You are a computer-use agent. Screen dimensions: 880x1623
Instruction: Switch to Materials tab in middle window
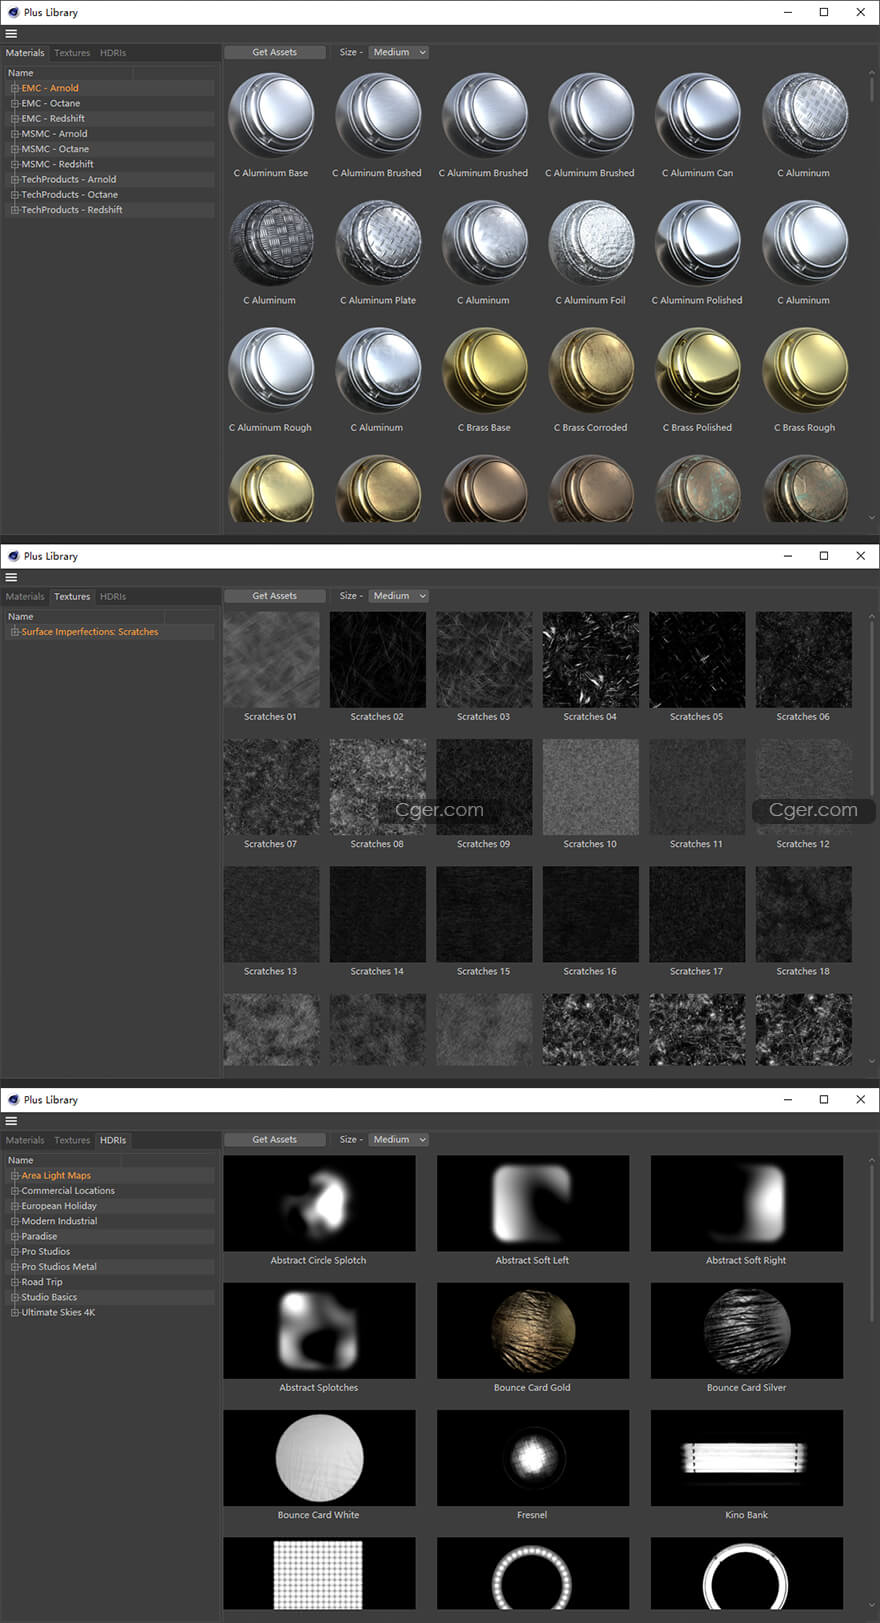[x=25, y=596]
